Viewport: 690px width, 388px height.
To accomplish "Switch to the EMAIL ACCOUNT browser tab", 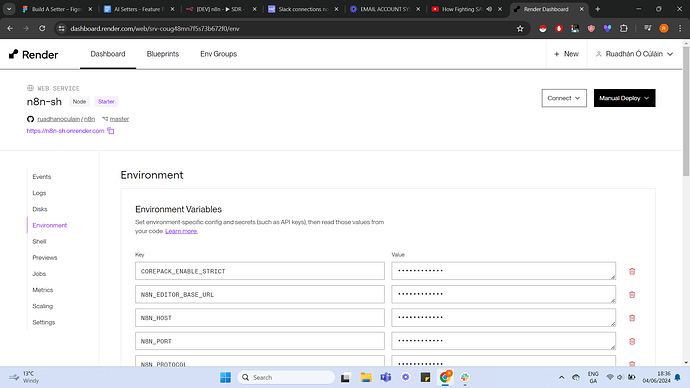I will point(385,9).
